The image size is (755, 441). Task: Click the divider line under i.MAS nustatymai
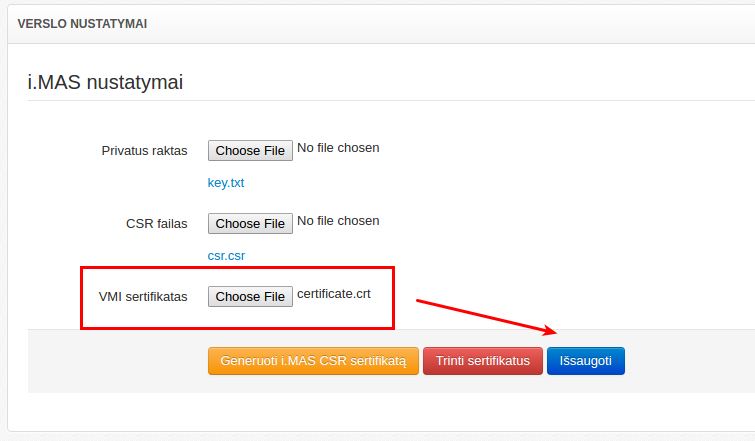click(390, 101)
